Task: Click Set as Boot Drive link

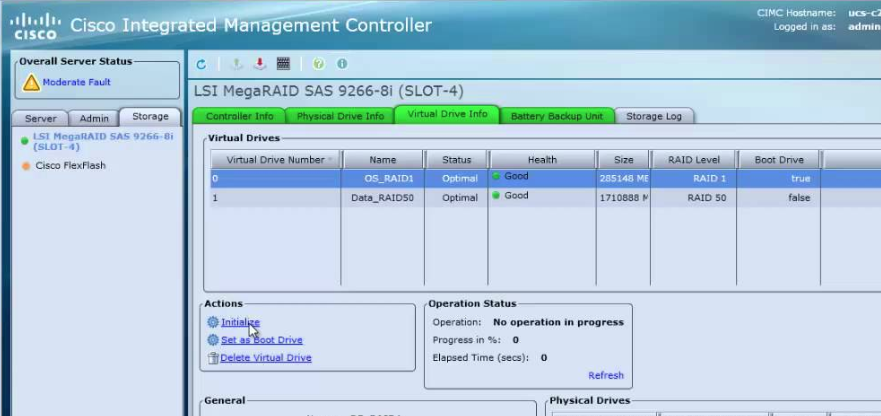Action: pyautogui.click(x=262, y=340)
